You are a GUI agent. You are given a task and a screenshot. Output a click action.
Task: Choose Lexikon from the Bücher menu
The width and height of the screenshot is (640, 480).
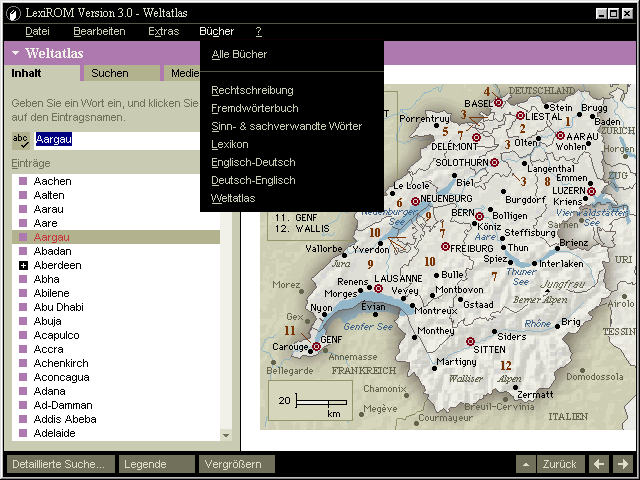(230, 144)
